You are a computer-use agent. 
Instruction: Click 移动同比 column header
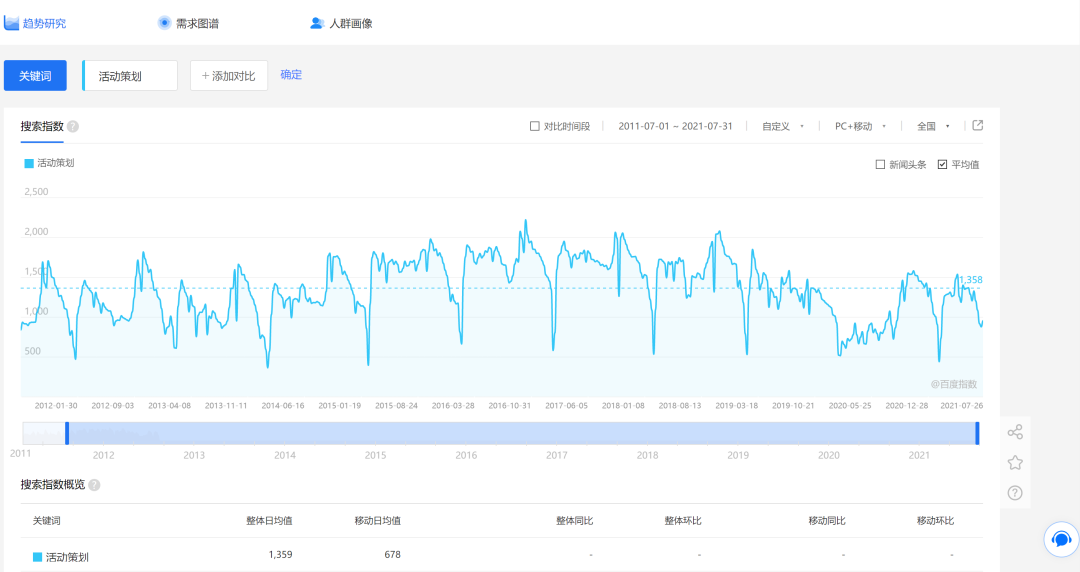point(827,520)
